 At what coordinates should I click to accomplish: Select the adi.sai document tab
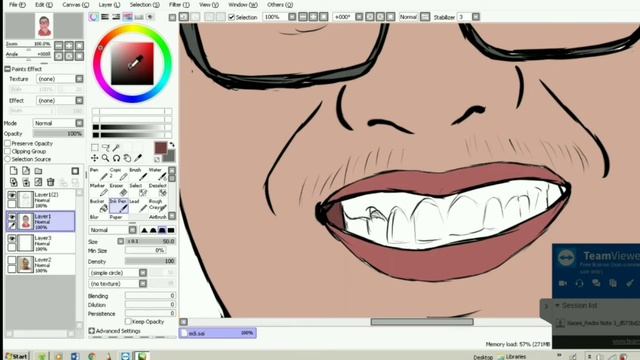[x=218, y=333]
